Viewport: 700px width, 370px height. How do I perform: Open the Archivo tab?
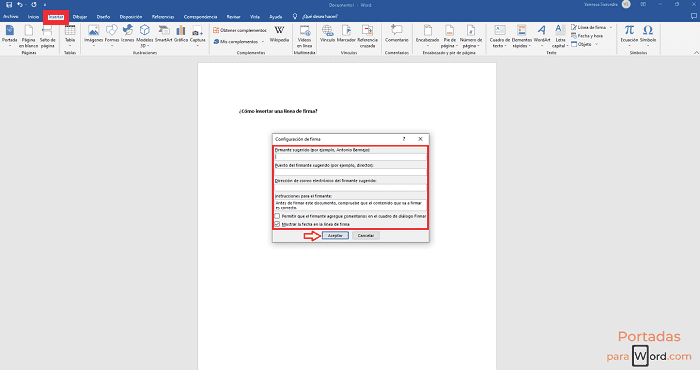(10, 17)
